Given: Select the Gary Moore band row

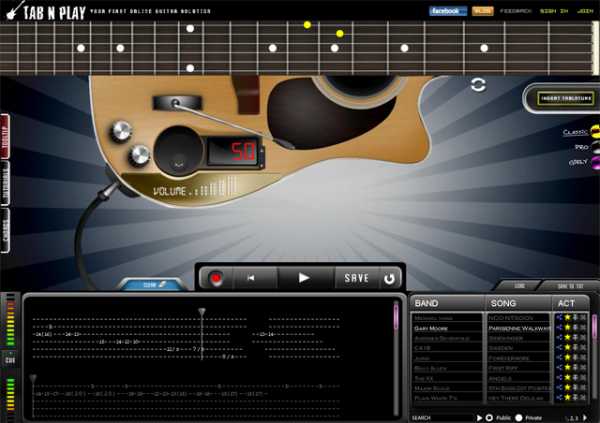Looking at the screenshot, I should click(447, 328).
